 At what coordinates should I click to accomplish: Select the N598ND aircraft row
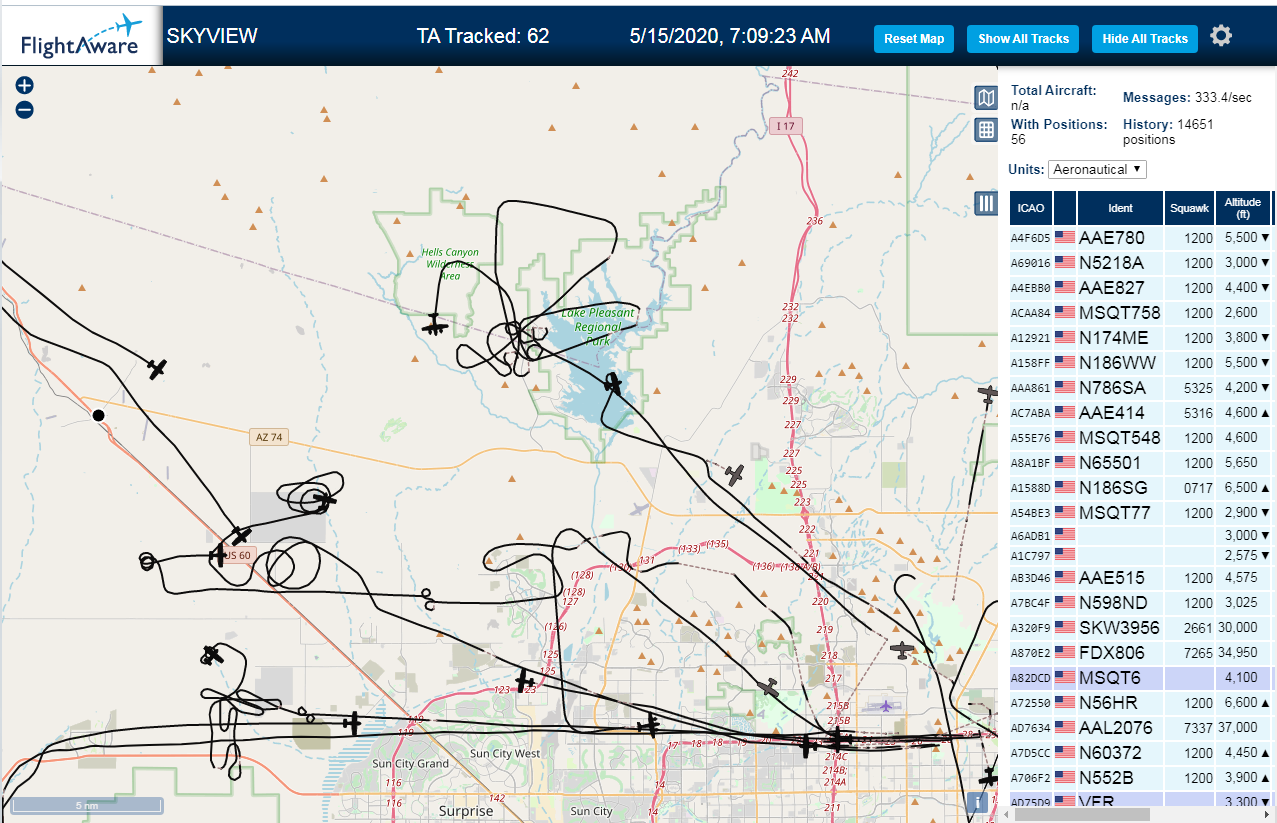[1141, 603]
